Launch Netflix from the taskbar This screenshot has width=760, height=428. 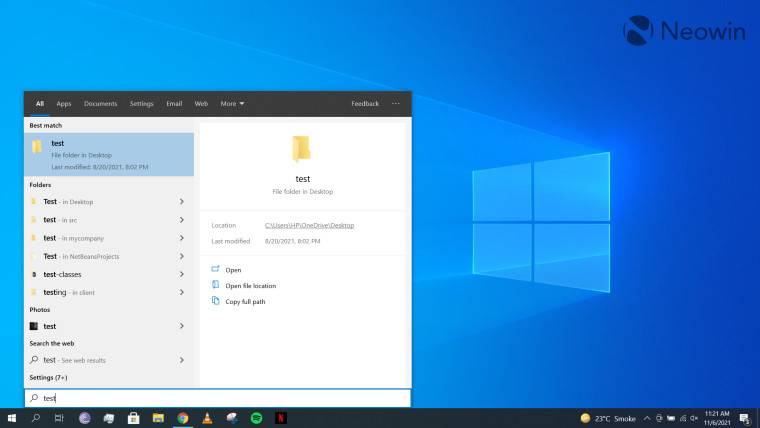coord(281,418)
